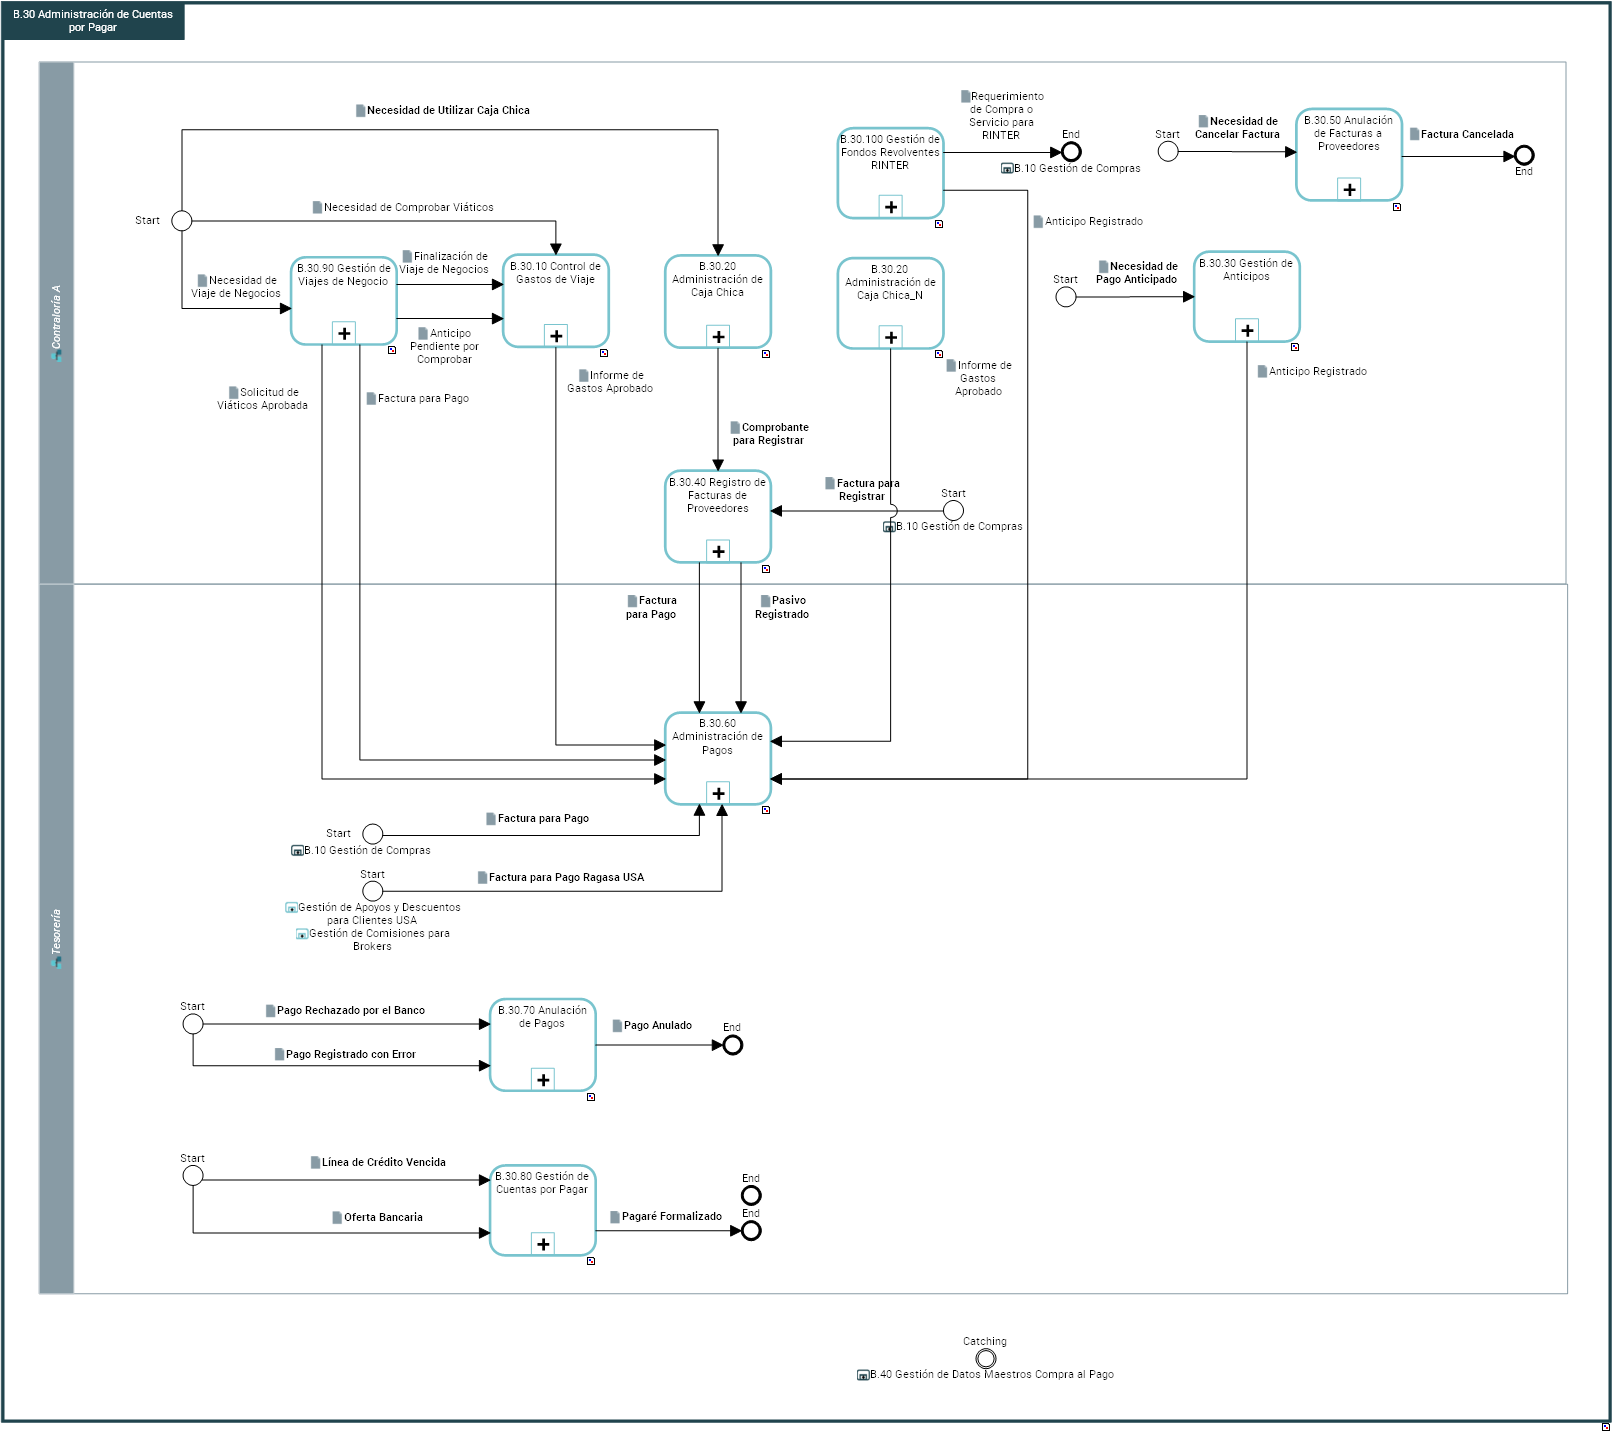Select the Start event for Factura para Pago Ragasa USA

[373, 890]
